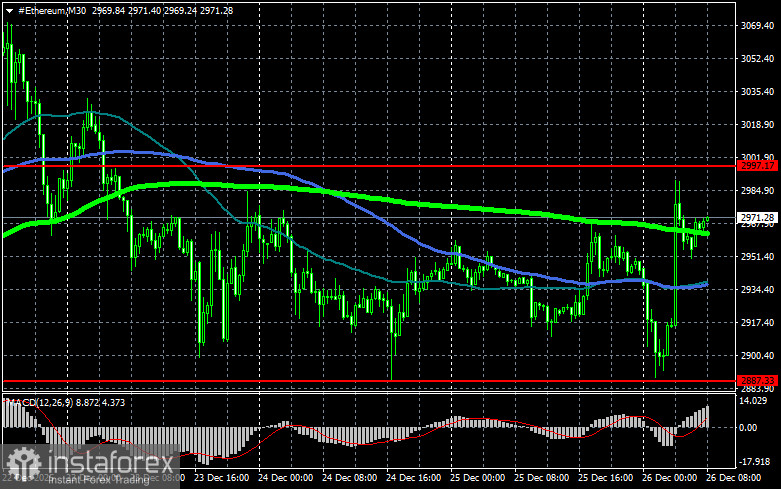This screenshot has width=781, height=489.
Task: Click the 2917.40 price scale value
Action: [x=757, y=323]
